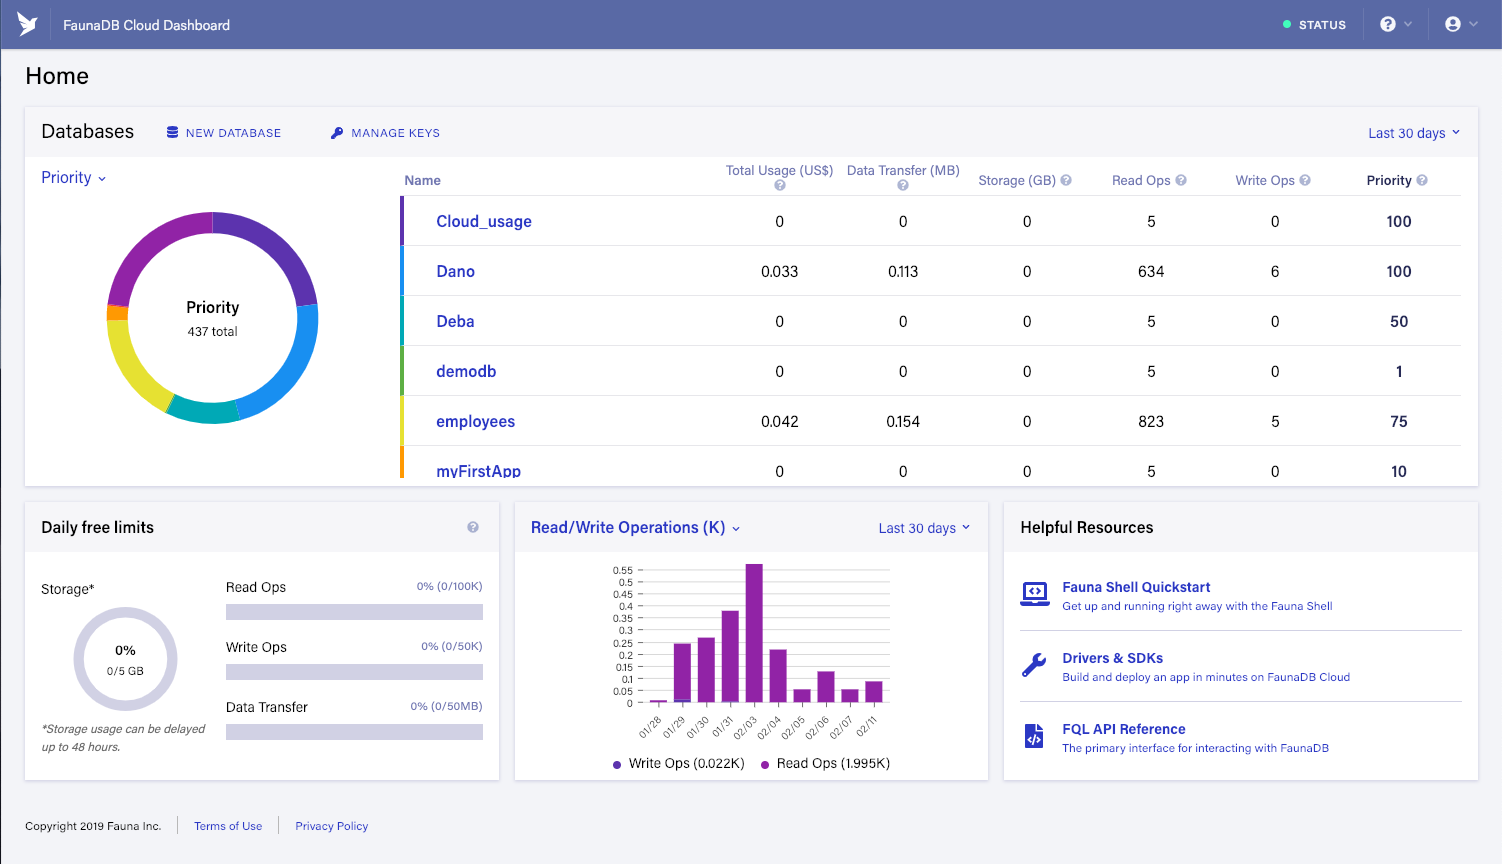This screenshot has width=1502, height=864.
Task: Open the help question mark menu
Action: [x=1388, y=24]
